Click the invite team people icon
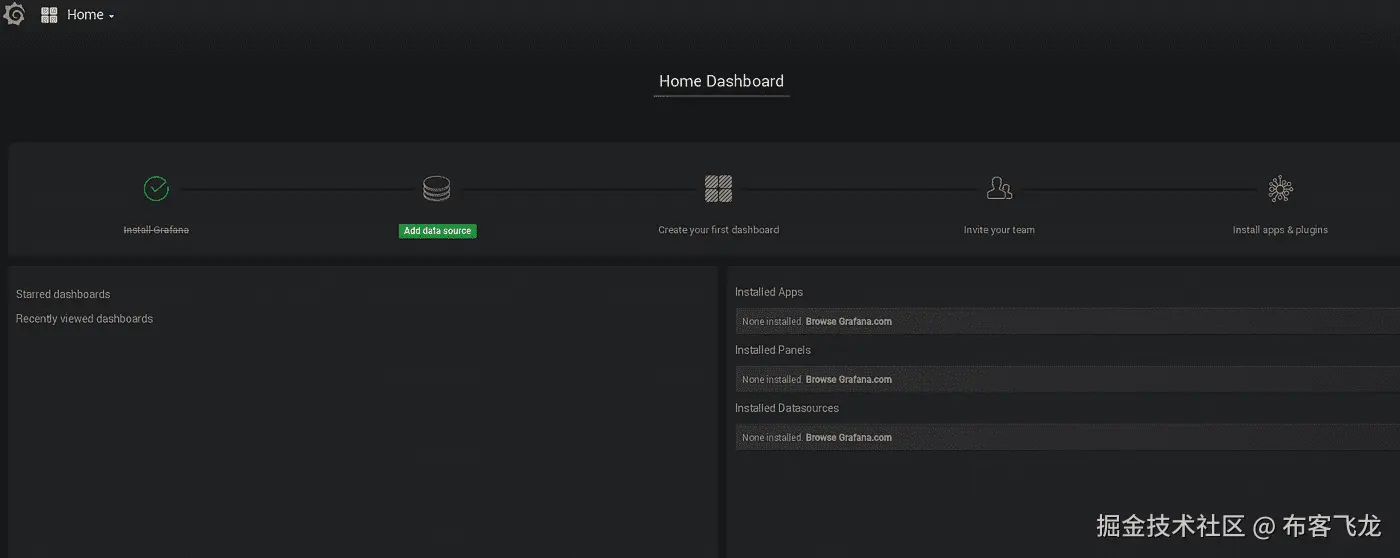The height and width of the screenshot is (558, 1400). point(999,188)
